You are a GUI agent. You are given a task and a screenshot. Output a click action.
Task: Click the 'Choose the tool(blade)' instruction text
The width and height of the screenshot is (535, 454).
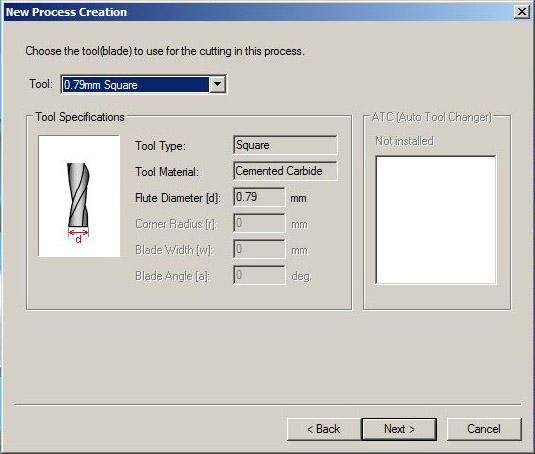point(165,51)
